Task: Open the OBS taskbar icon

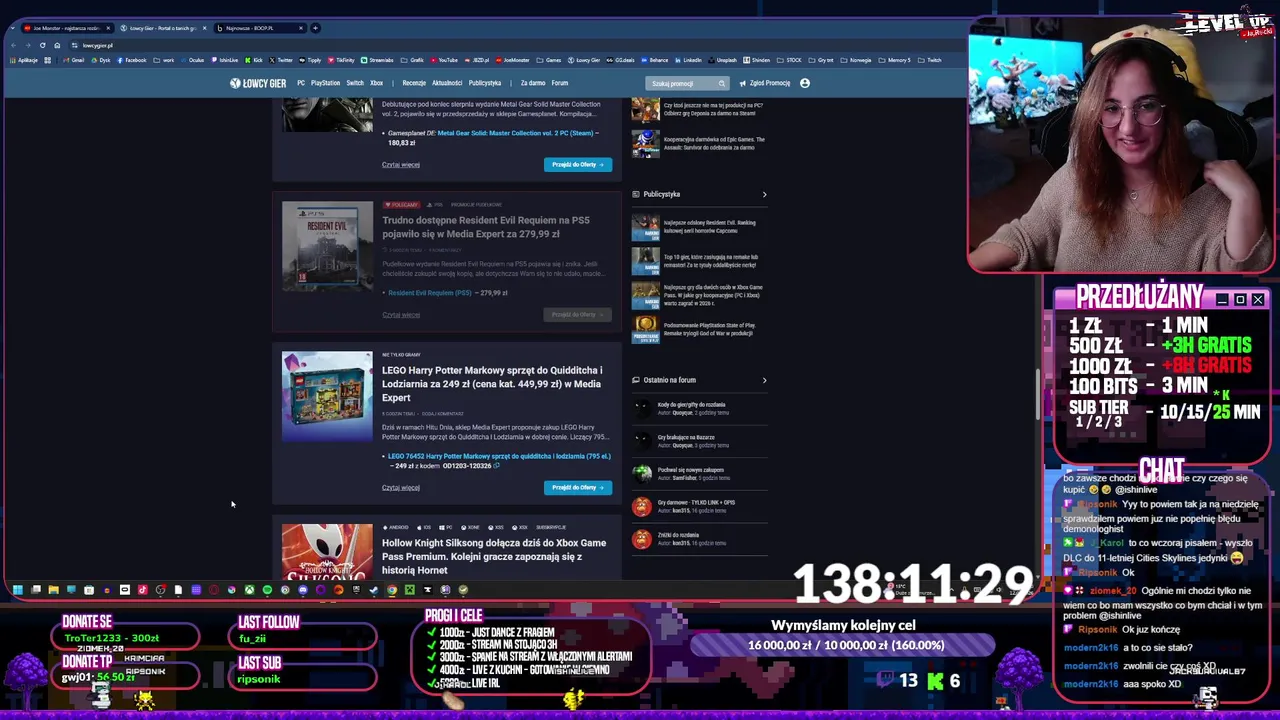Action: point(160,590)
